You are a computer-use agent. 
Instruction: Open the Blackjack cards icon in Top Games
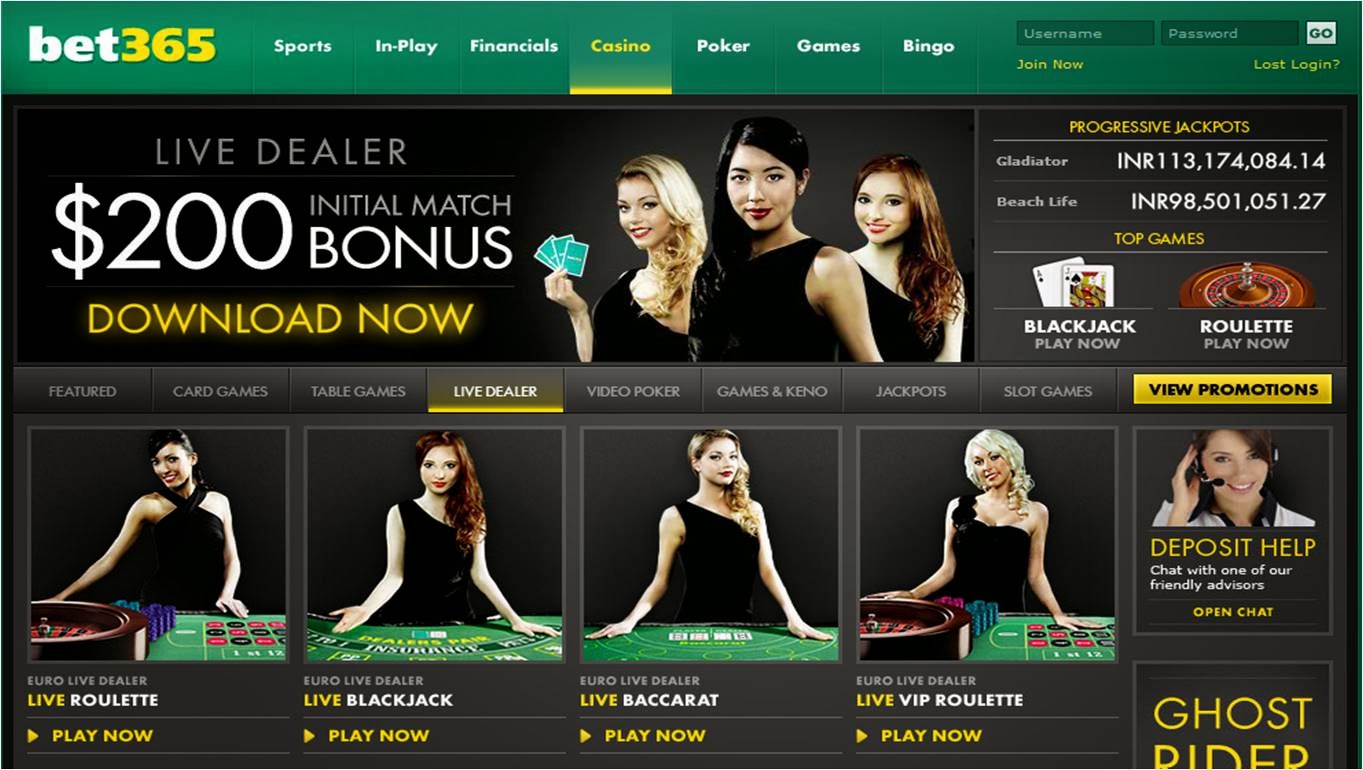1073,283
